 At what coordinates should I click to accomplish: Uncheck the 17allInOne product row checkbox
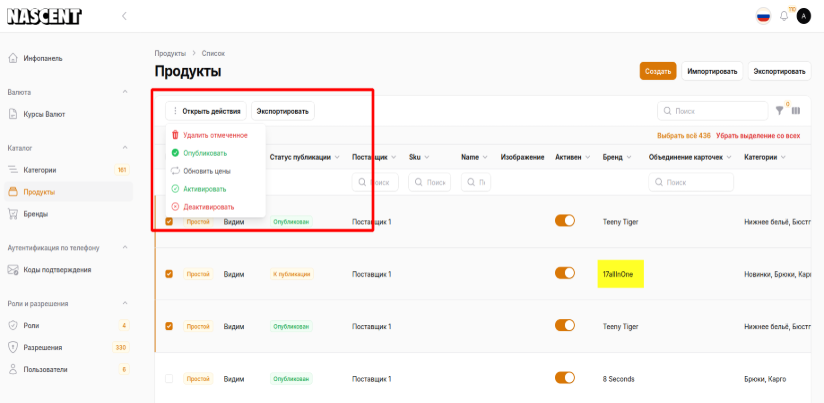coord(169,274)
